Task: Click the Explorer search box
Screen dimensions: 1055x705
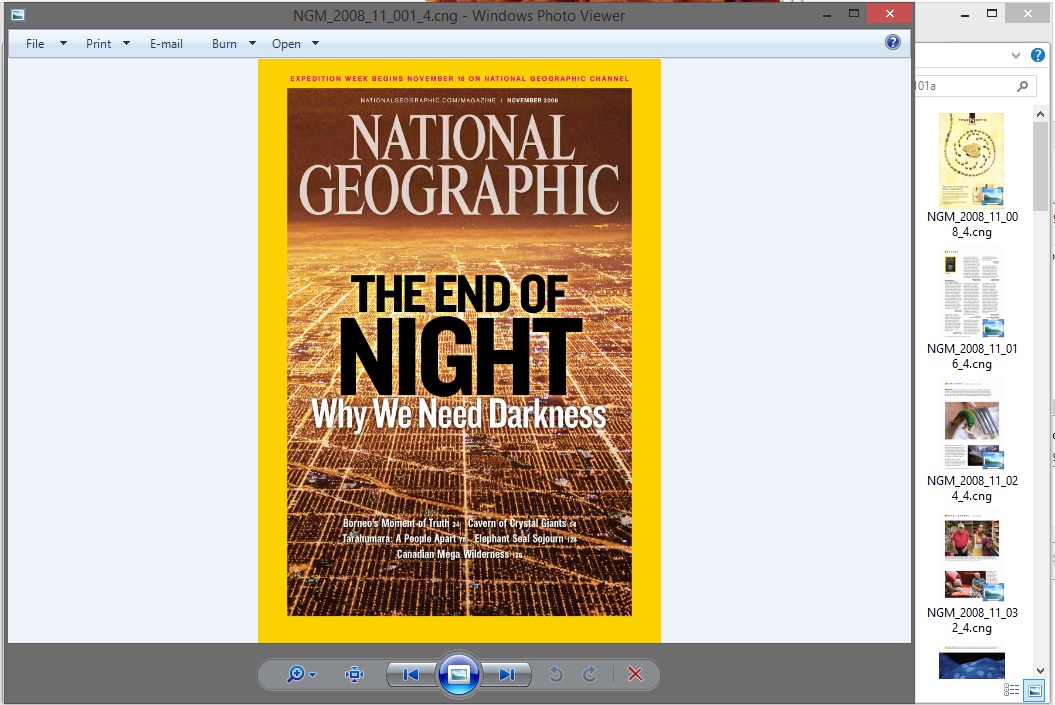Action: coord(974,86)
